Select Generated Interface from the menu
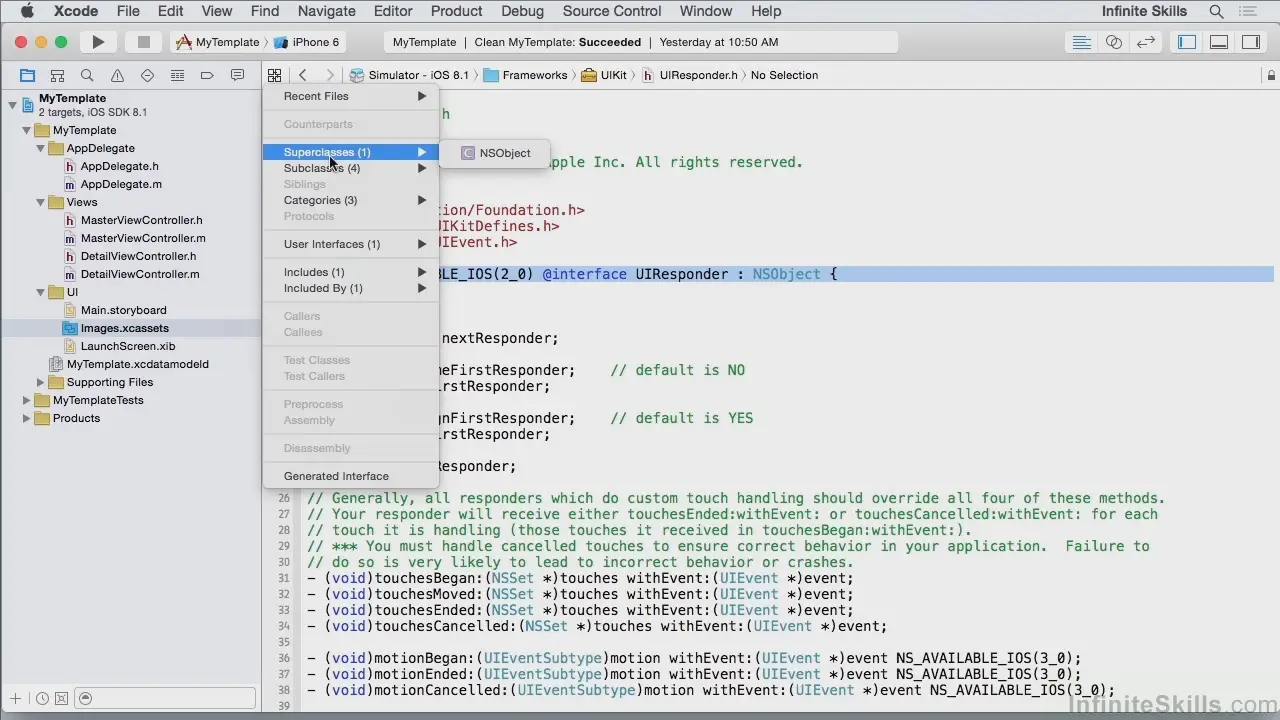This screenshot has width=1280, height=720. pyautogui.click(x=351, y=476)
